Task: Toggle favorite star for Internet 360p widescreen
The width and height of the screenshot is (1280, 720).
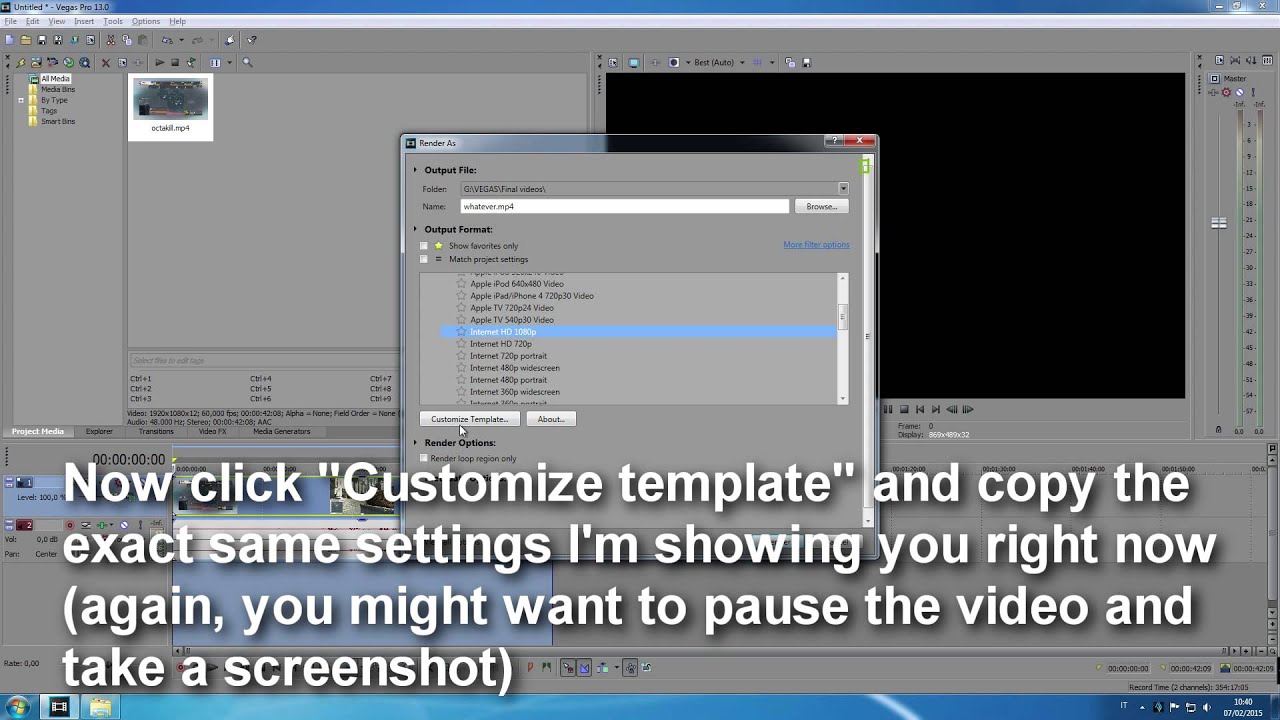Action: coord(461,392)
